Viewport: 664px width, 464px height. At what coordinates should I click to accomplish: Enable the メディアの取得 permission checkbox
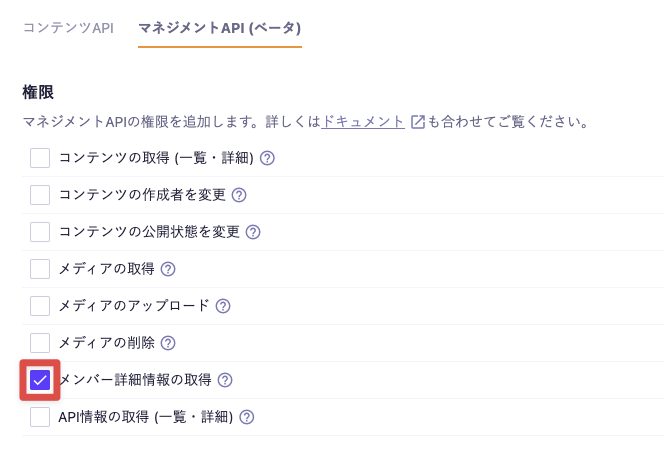[40, 269]
